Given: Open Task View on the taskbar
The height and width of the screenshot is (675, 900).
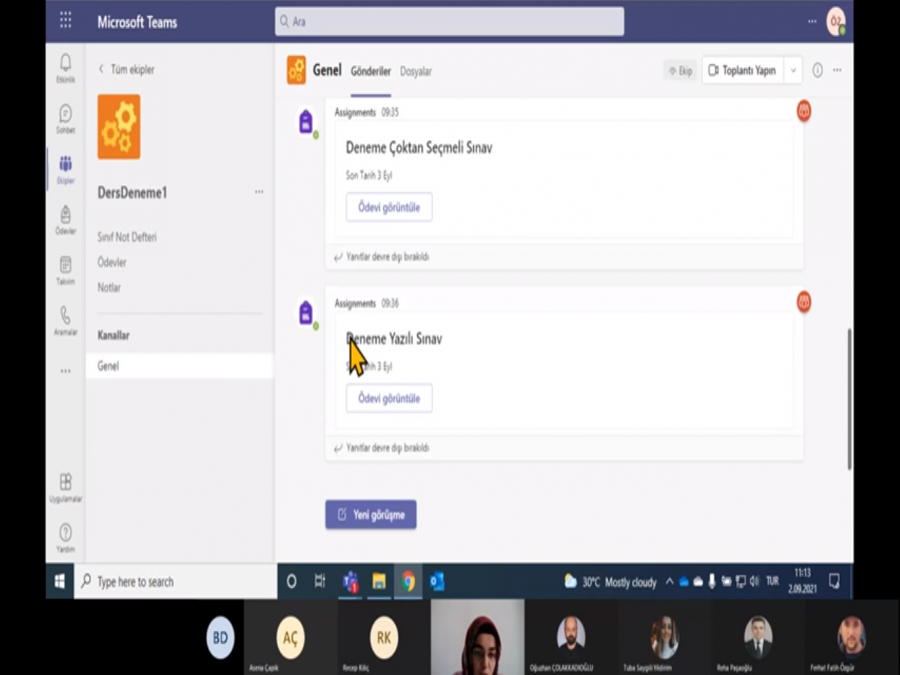Looking at the screenshot, I should click(x=320, y=581).
